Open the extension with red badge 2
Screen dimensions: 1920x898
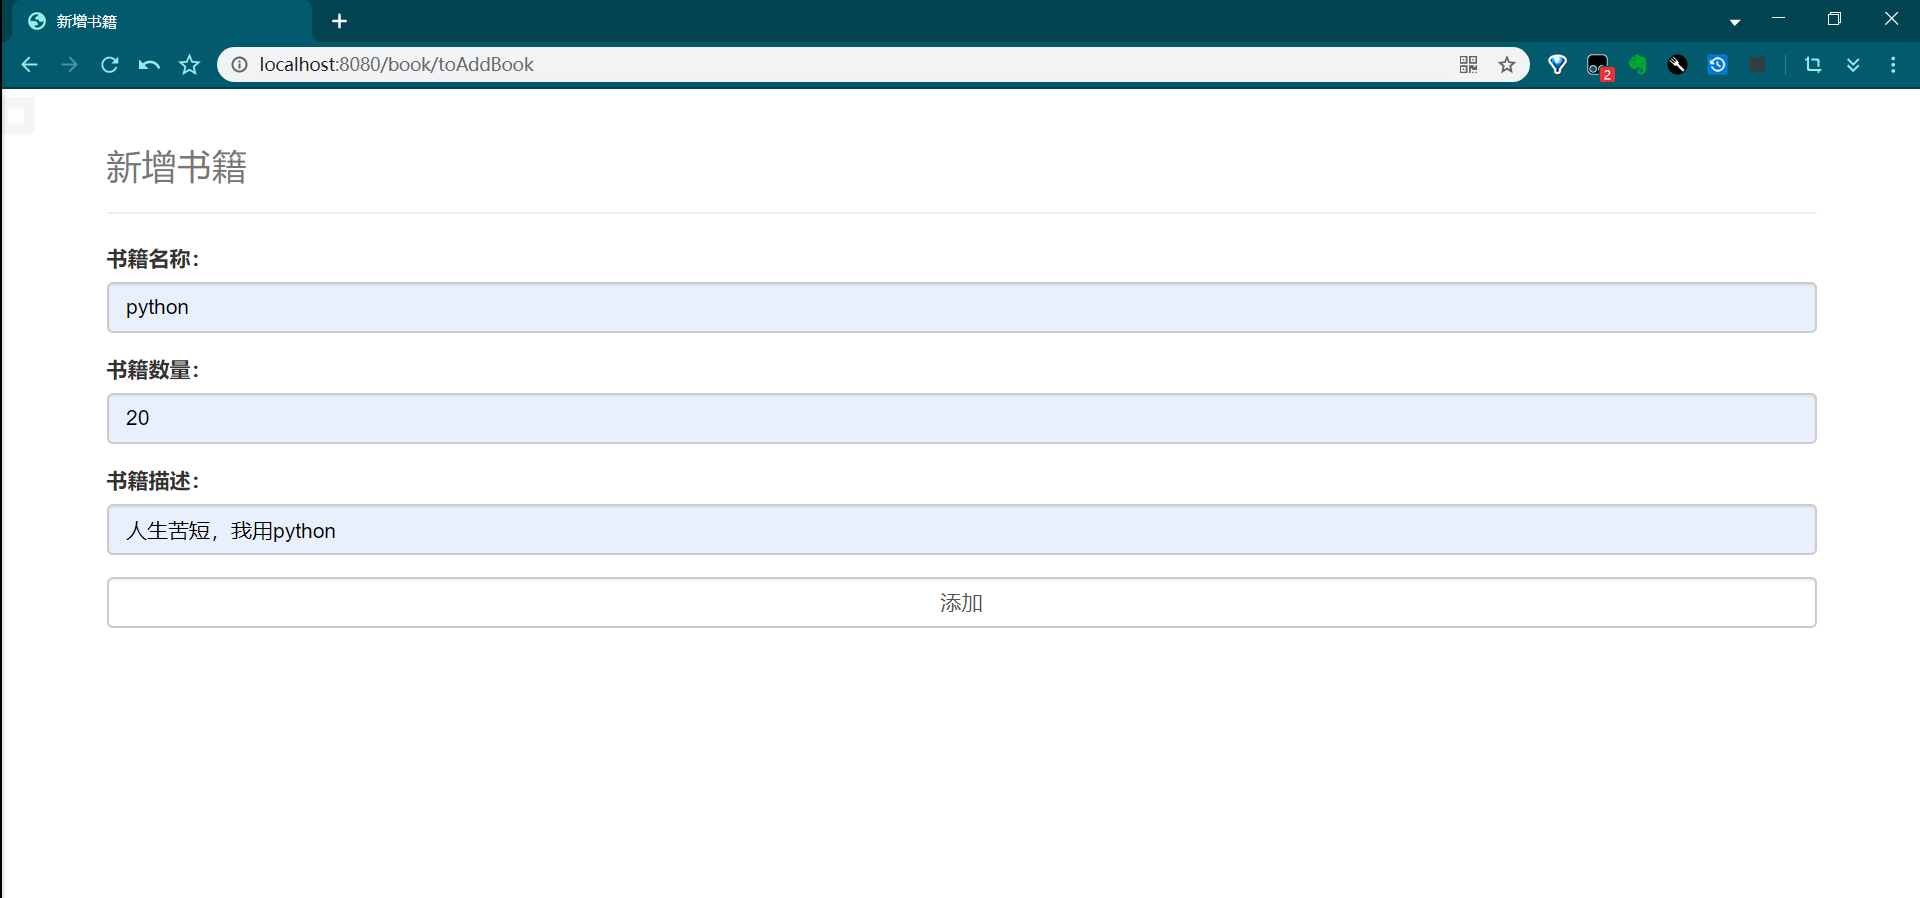[x=1599, y=66]
